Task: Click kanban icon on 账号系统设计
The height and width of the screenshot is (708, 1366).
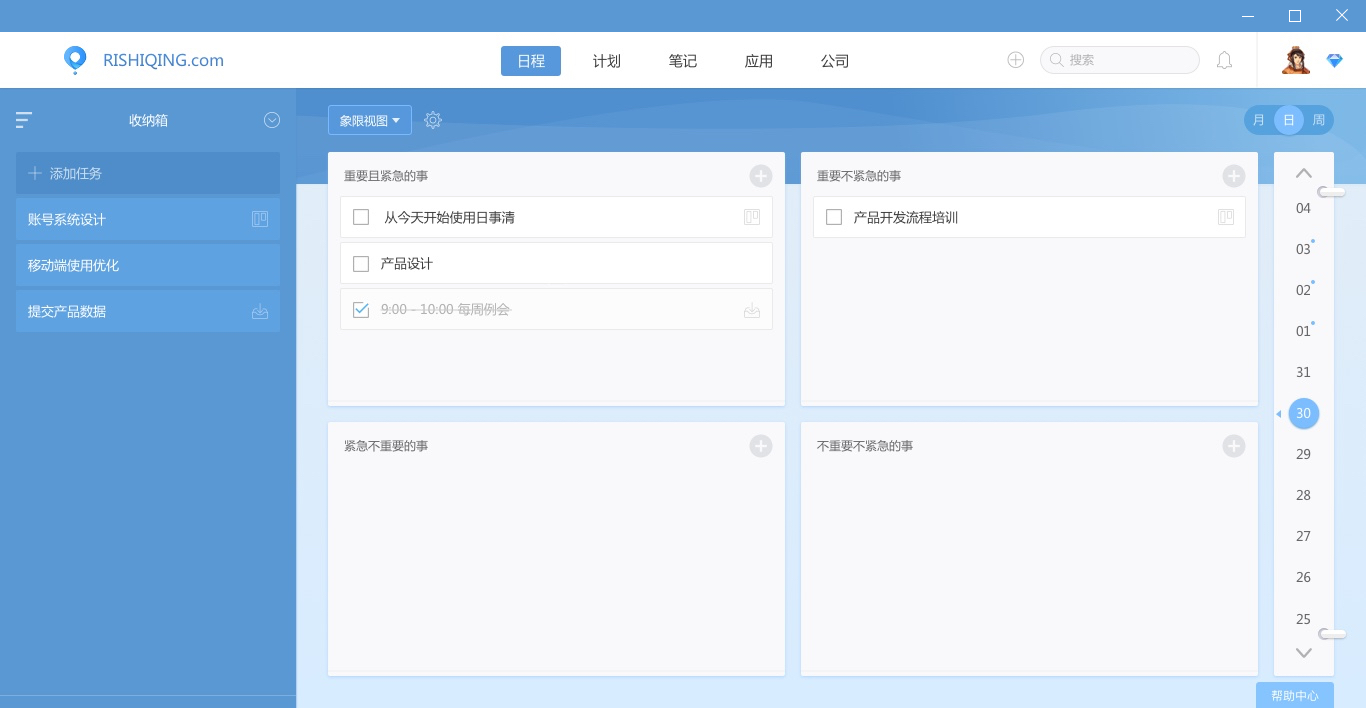Action: click(260, 219)
